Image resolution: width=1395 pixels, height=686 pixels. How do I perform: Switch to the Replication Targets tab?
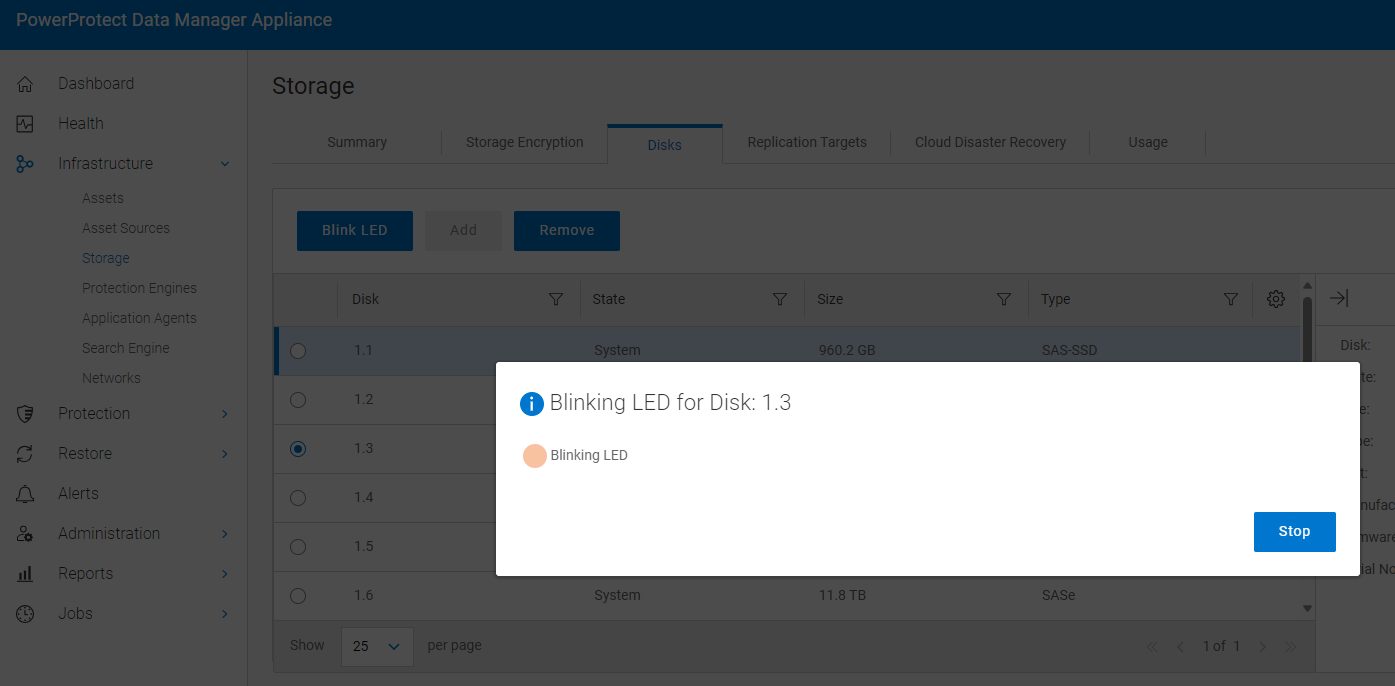(806, 142)
